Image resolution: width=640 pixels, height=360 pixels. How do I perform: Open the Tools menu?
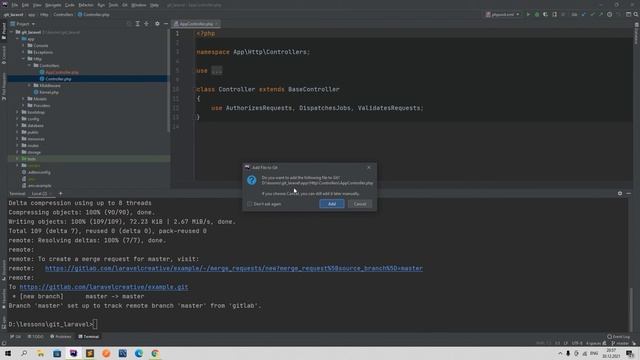(x=113, y=5)
